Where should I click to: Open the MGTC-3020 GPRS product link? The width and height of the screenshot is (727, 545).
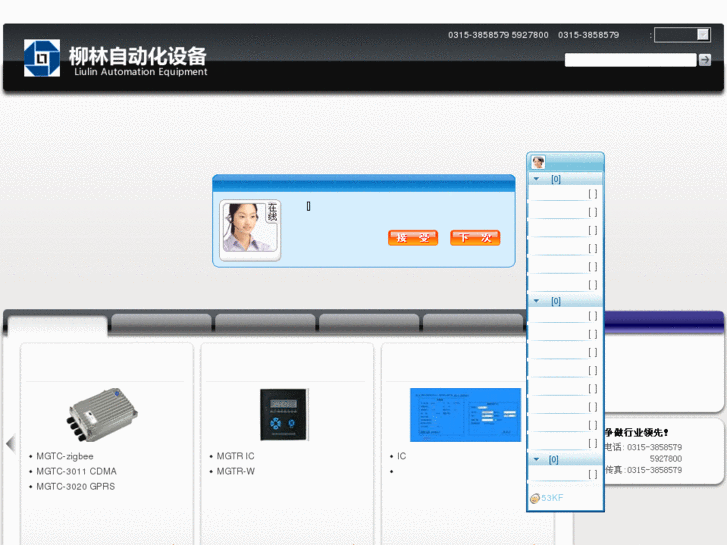tap(76, 487)
